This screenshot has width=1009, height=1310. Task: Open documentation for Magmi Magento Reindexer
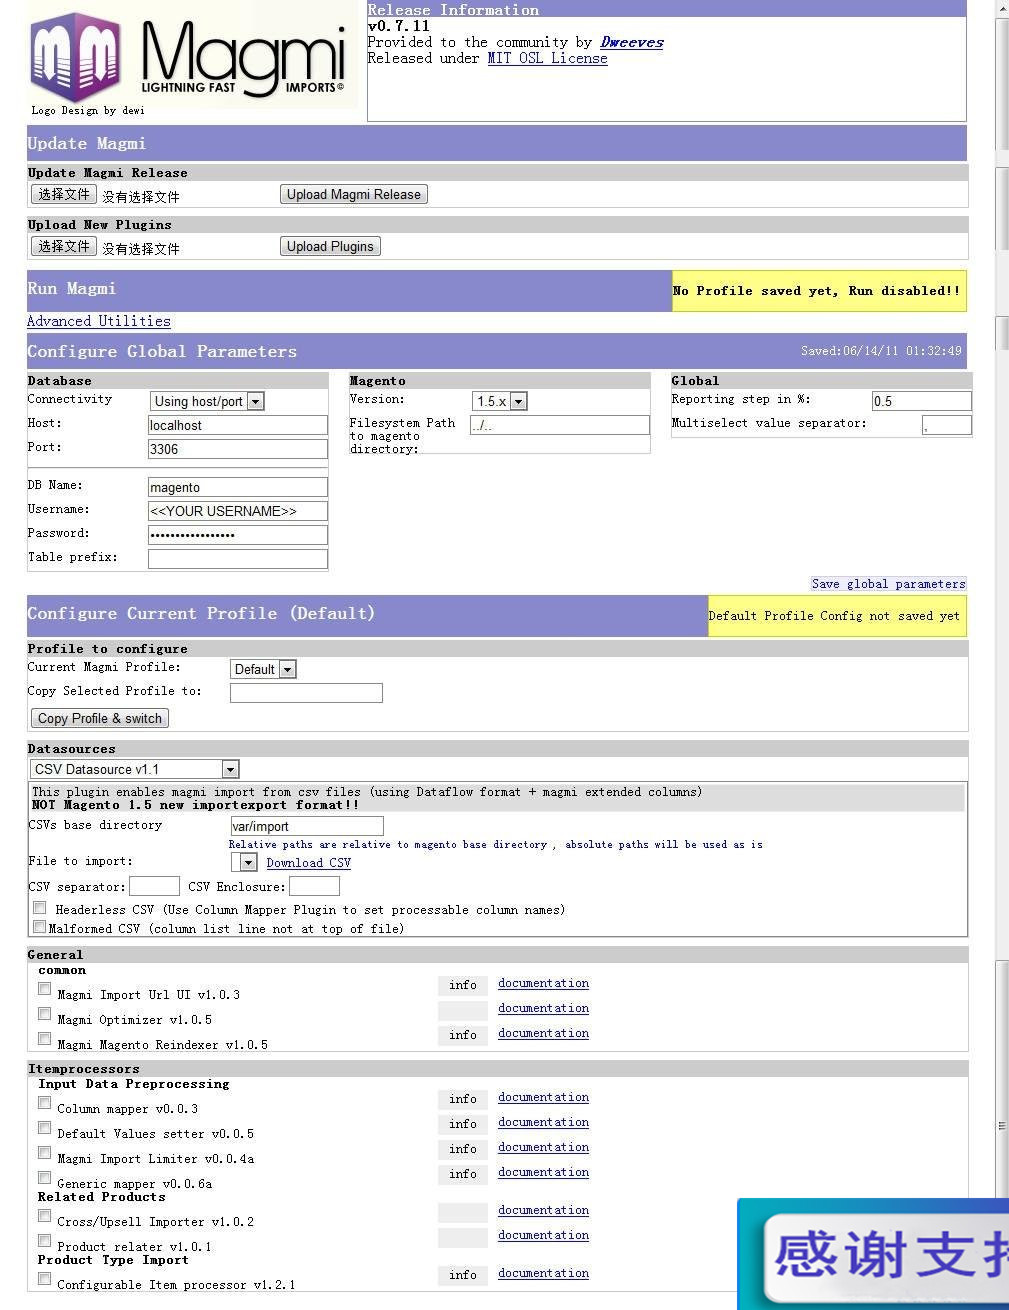[543, 1033]
